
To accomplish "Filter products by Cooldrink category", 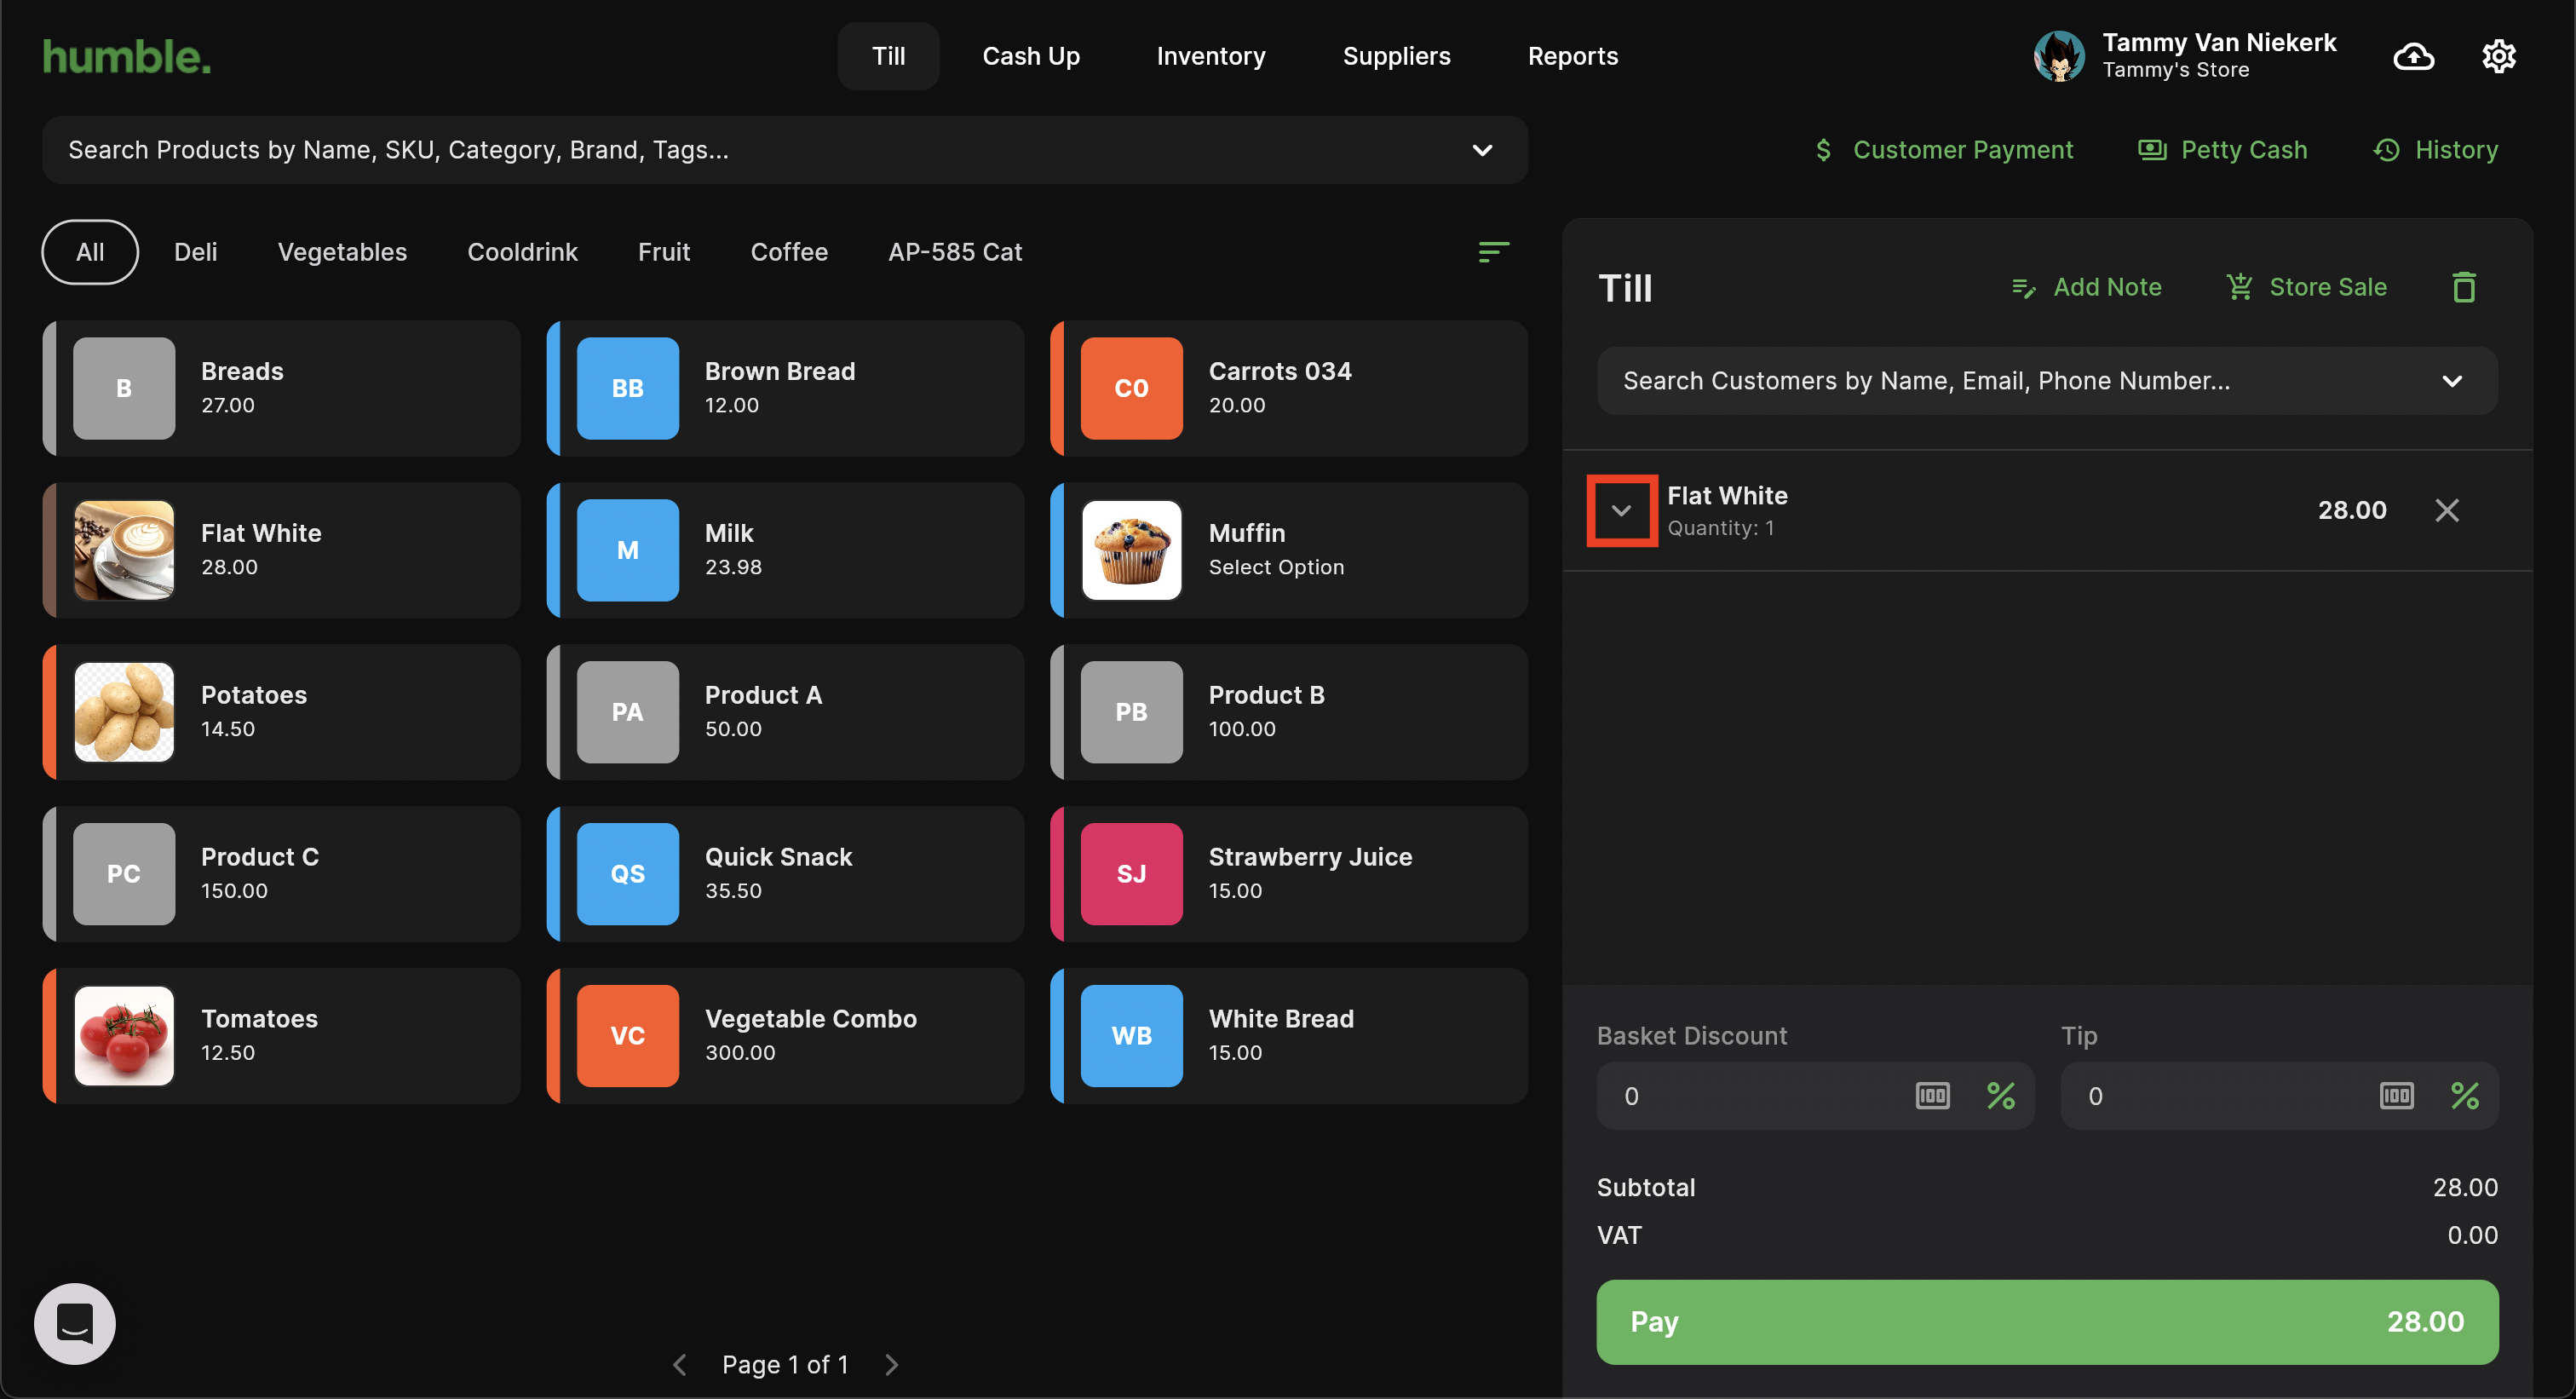I will 522,252.
